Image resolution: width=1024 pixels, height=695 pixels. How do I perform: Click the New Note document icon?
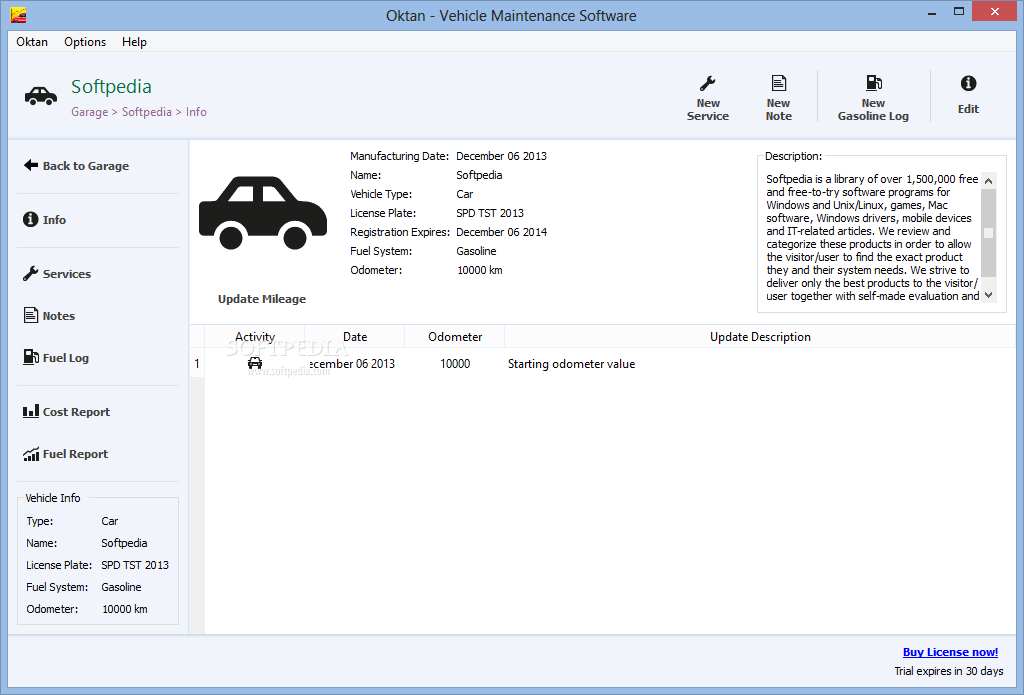(x=778, y=83)
